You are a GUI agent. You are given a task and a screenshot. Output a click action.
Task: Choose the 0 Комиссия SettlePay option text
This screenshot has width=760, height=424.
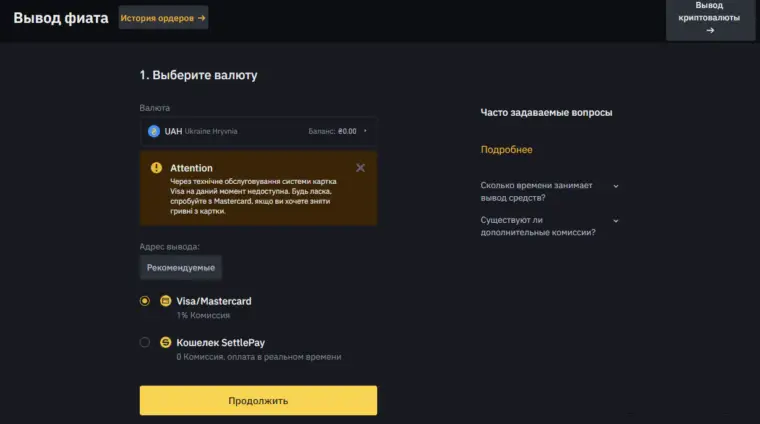[x=258, y=357]
